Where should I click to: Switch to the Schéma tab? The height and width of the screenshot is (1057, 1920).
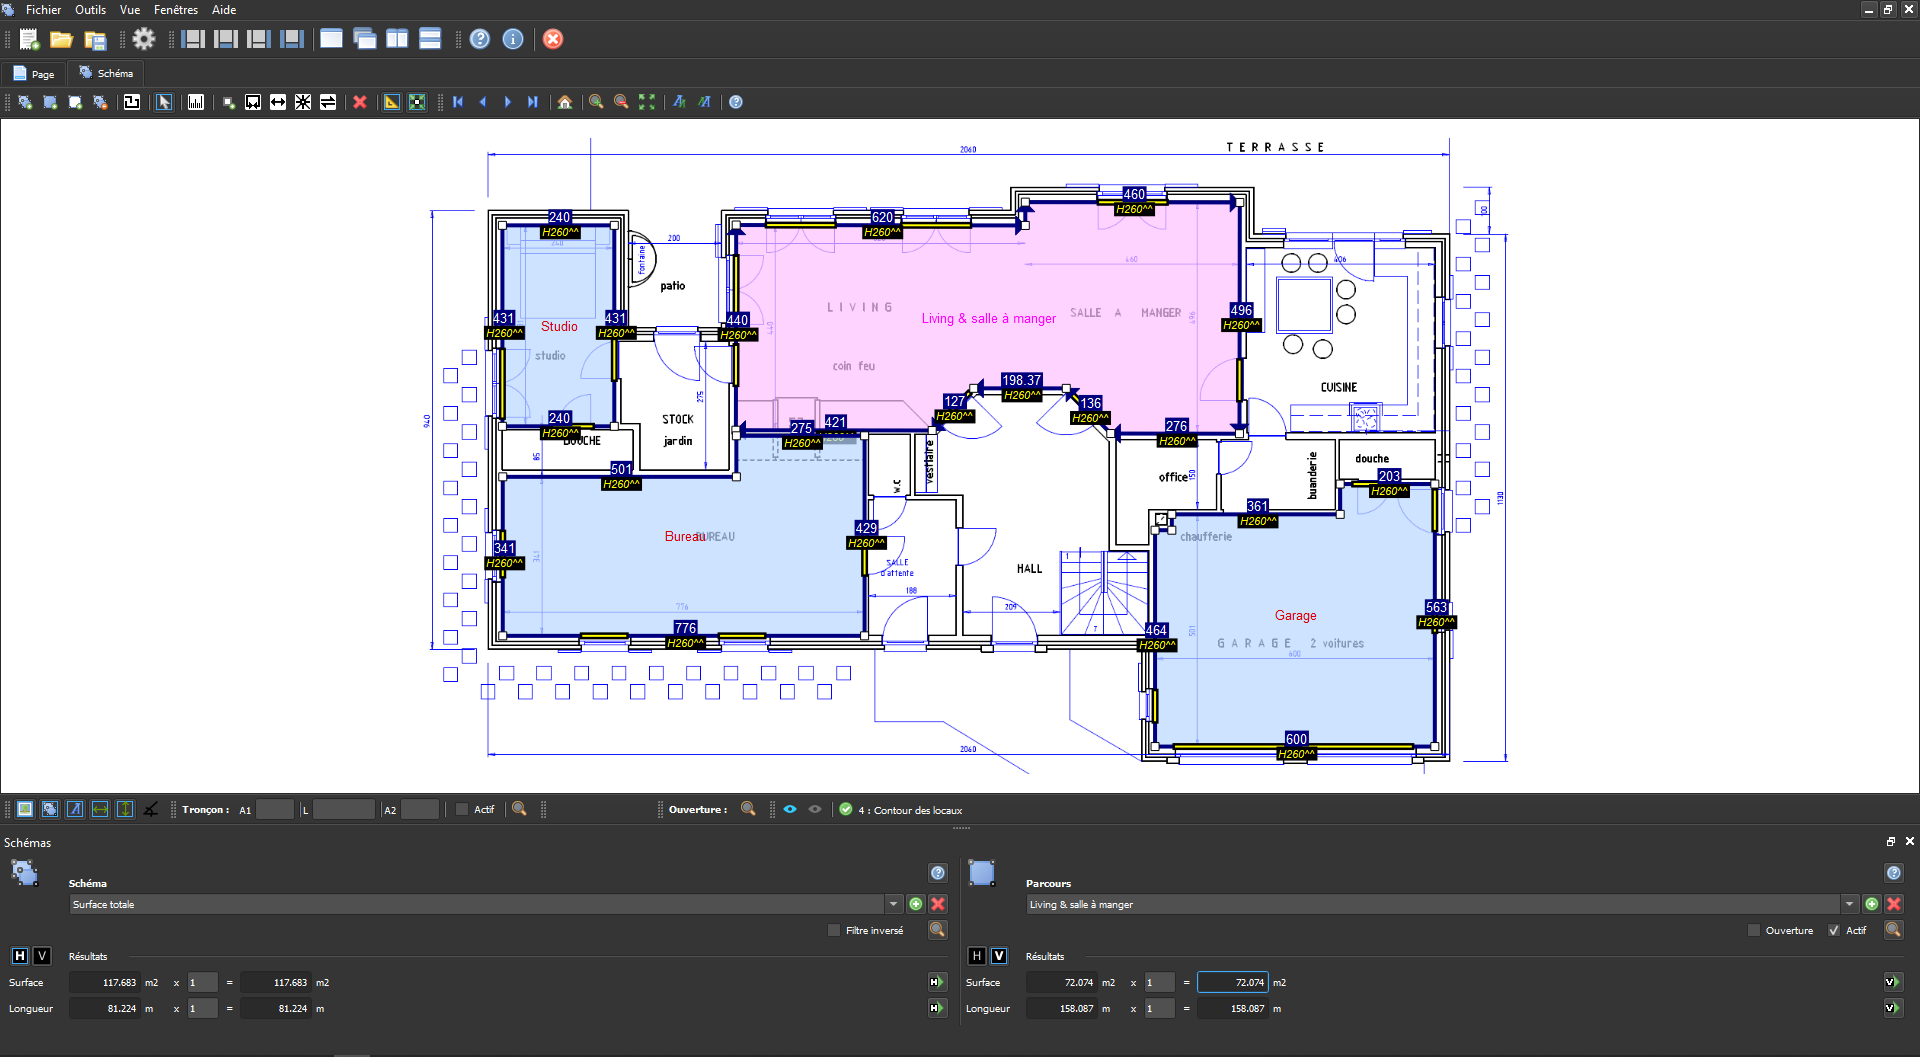click(x=106, y=73)
